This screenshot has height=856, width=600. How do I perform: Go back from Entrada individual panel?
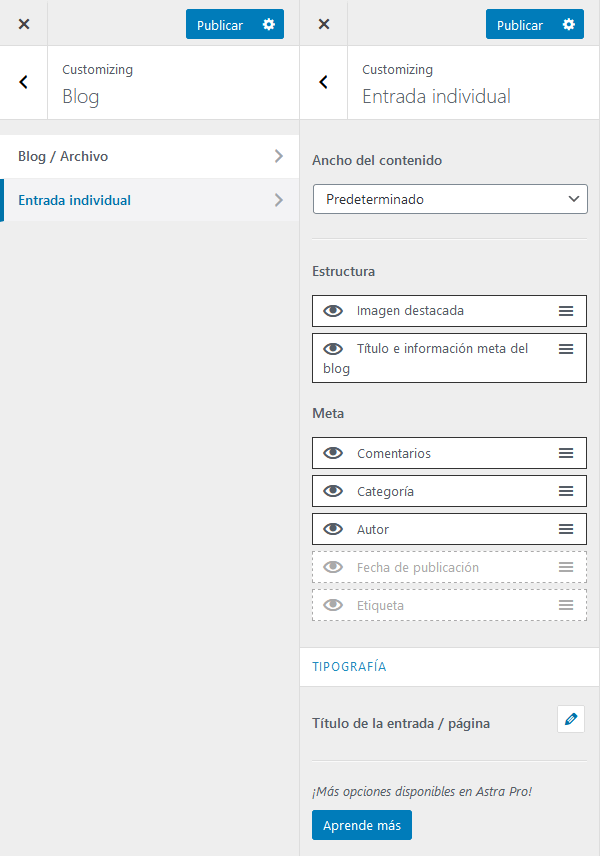click(x=324, y=83)
